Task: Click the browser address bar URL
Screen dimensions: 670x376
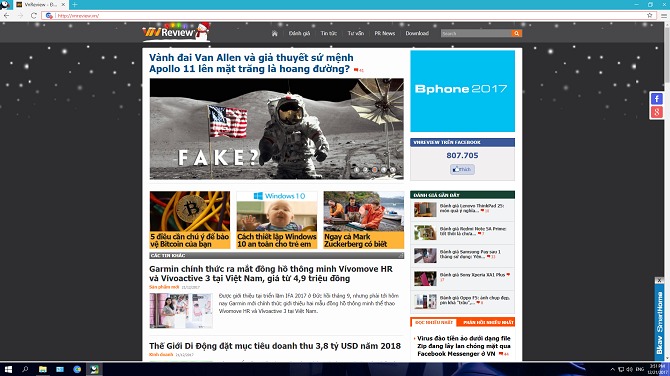Action: tap(78, 15)
